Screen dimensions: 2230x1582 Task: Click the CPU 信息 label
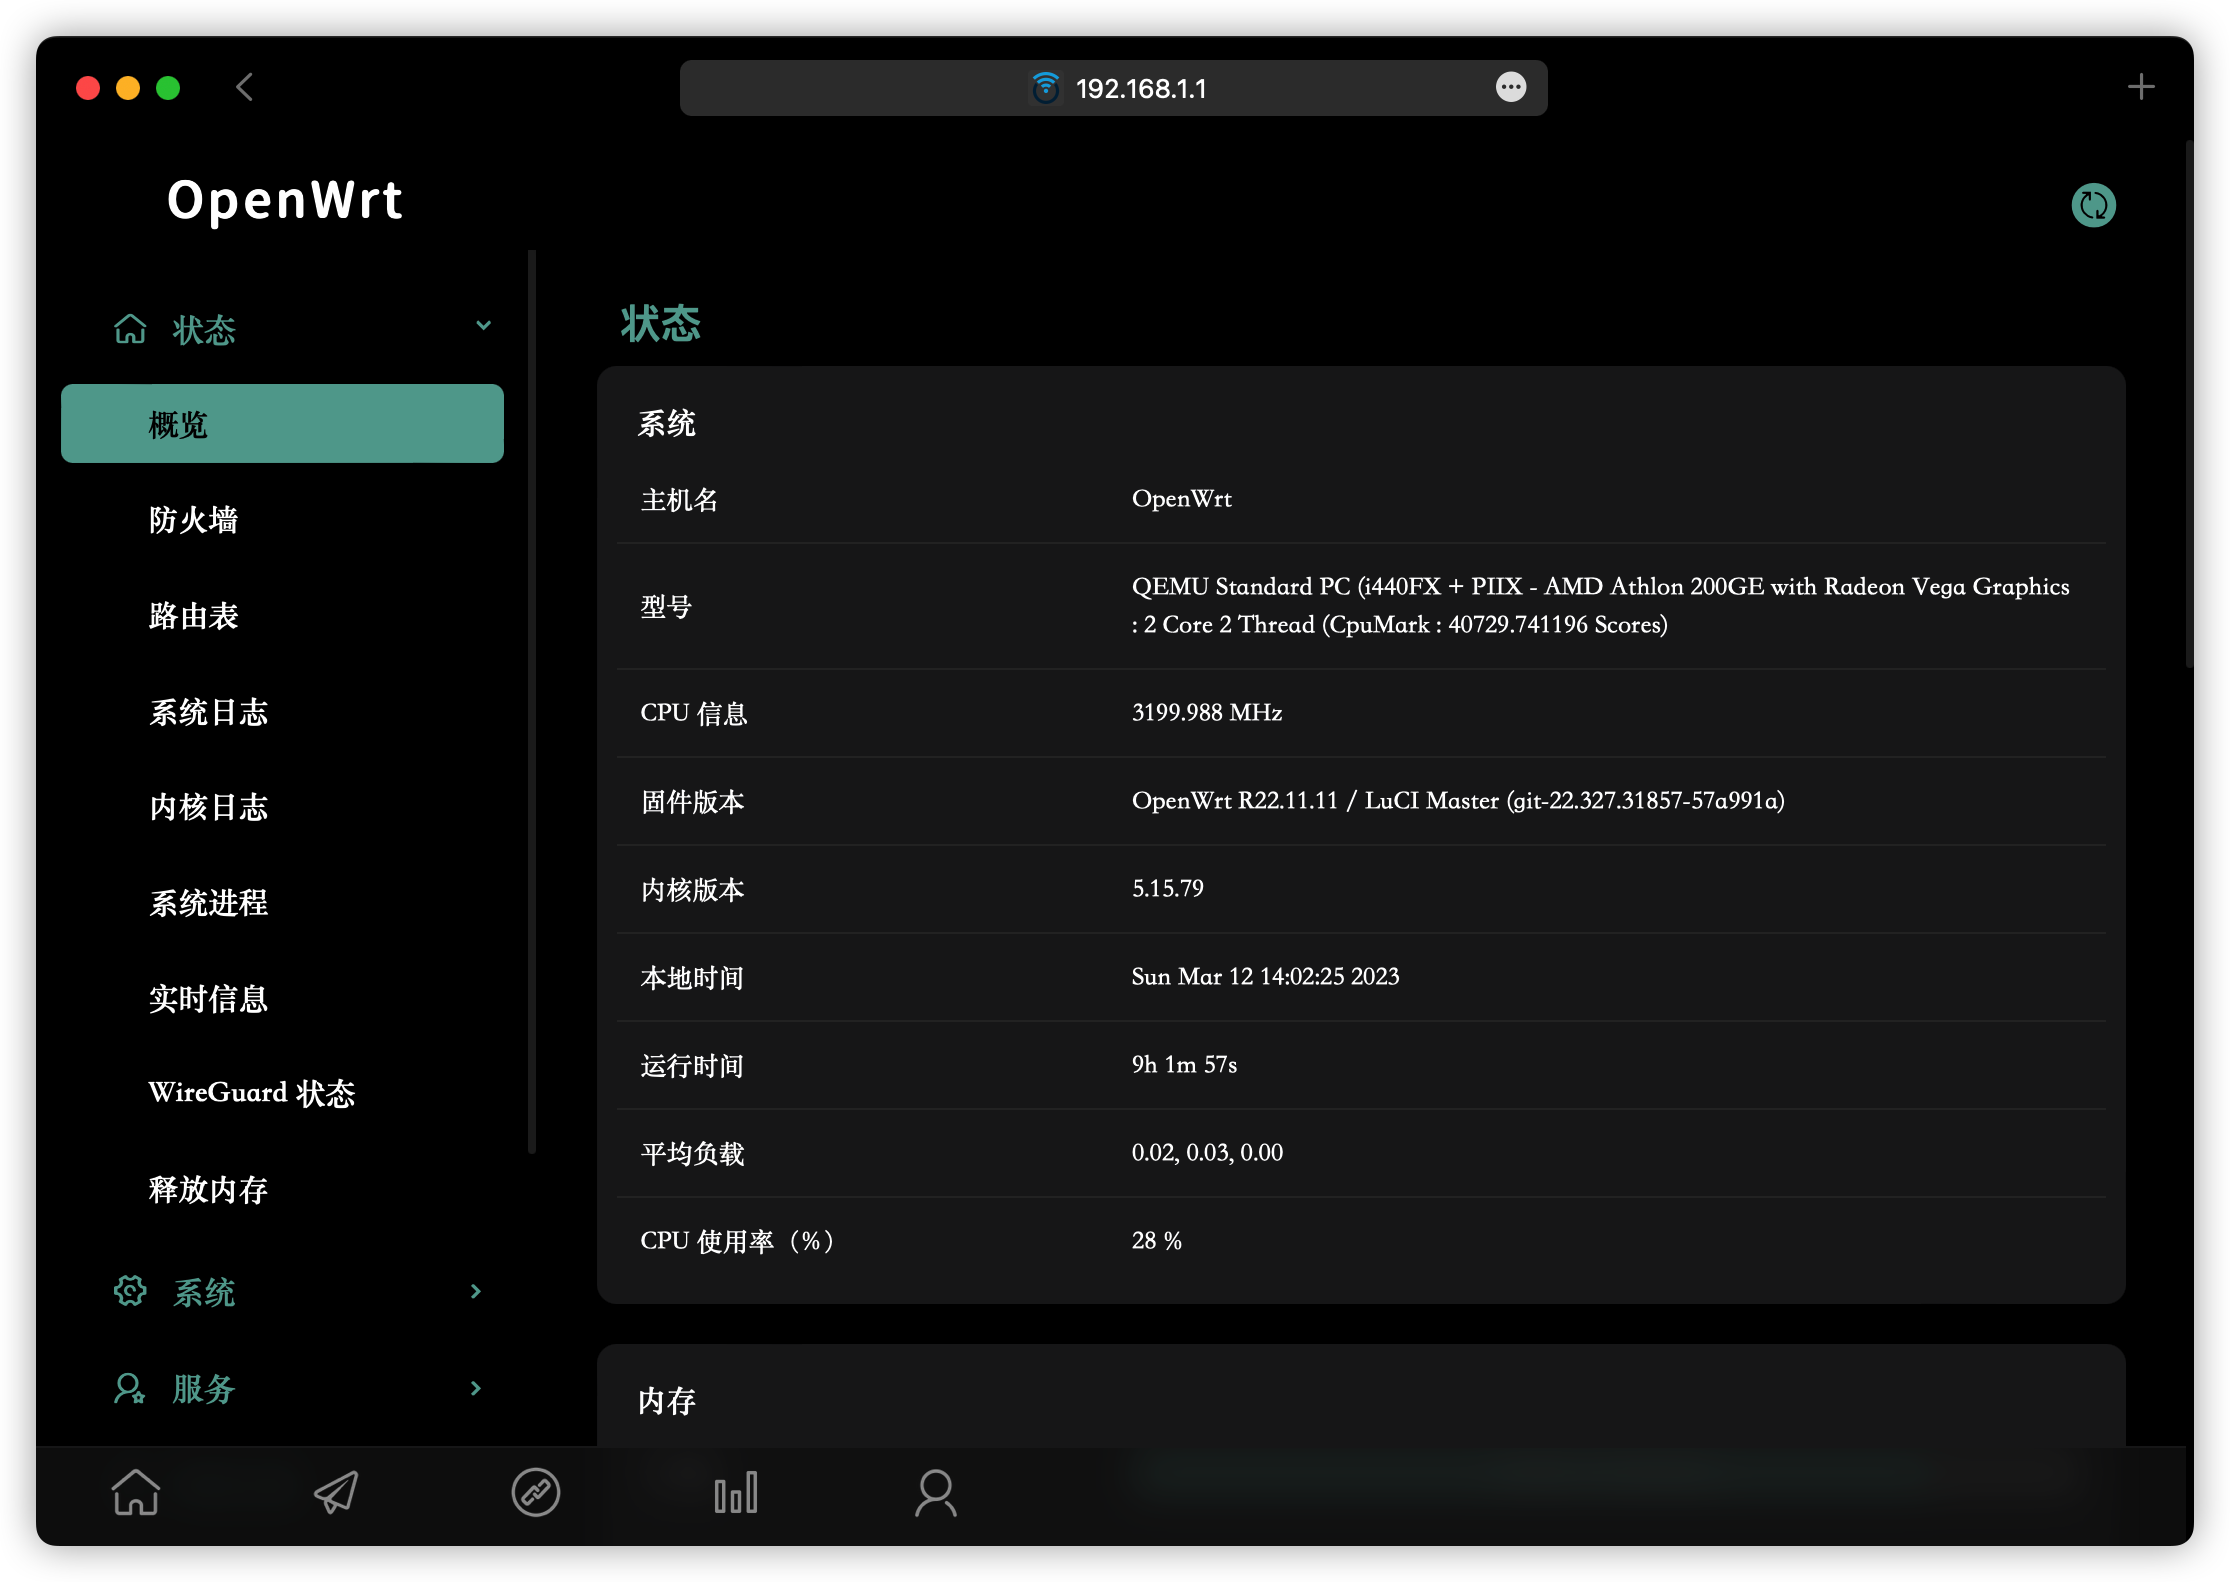pos(694,714)
